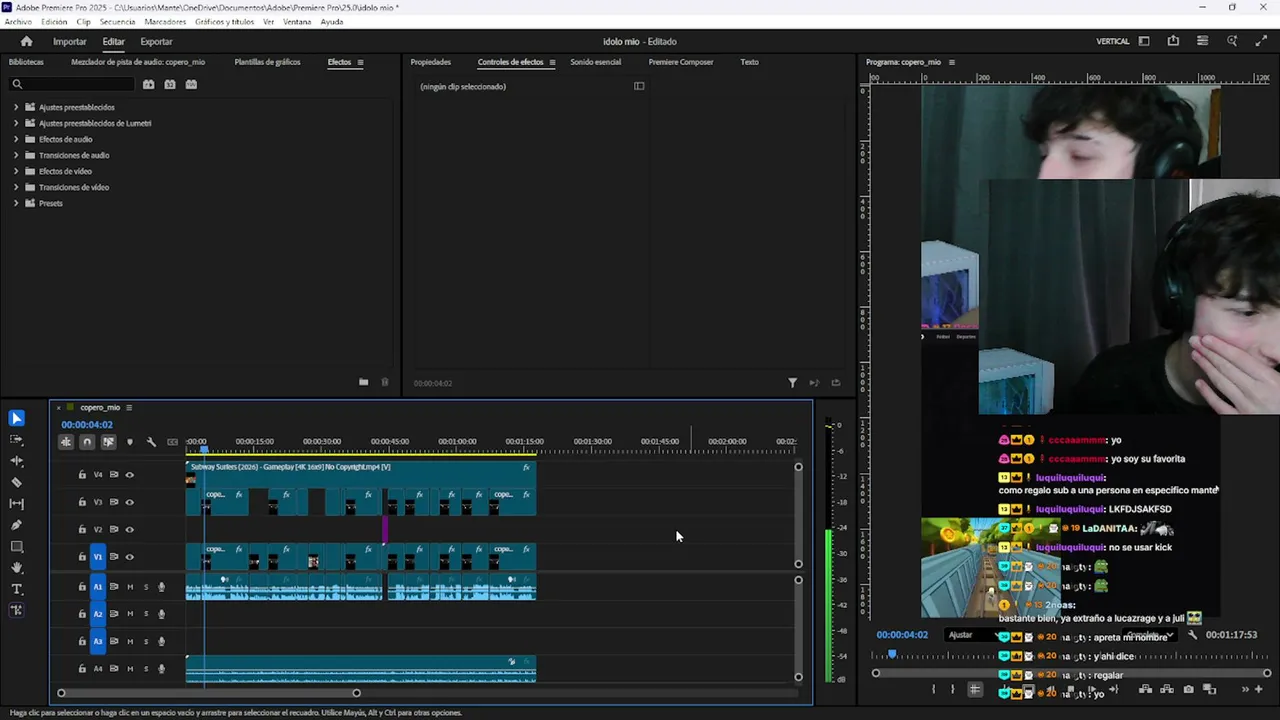Select the Track Select Forward tool

(17, 440)
